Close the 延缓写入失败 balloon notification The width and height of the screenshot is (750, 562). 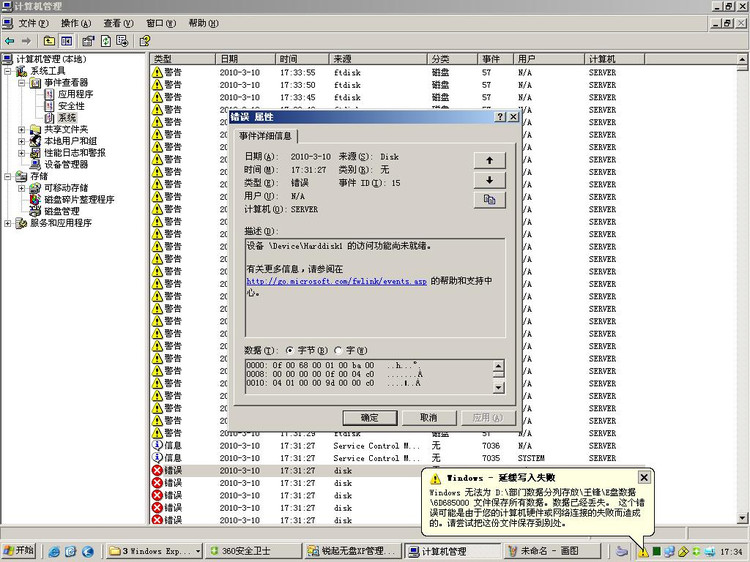coord(644,477)
